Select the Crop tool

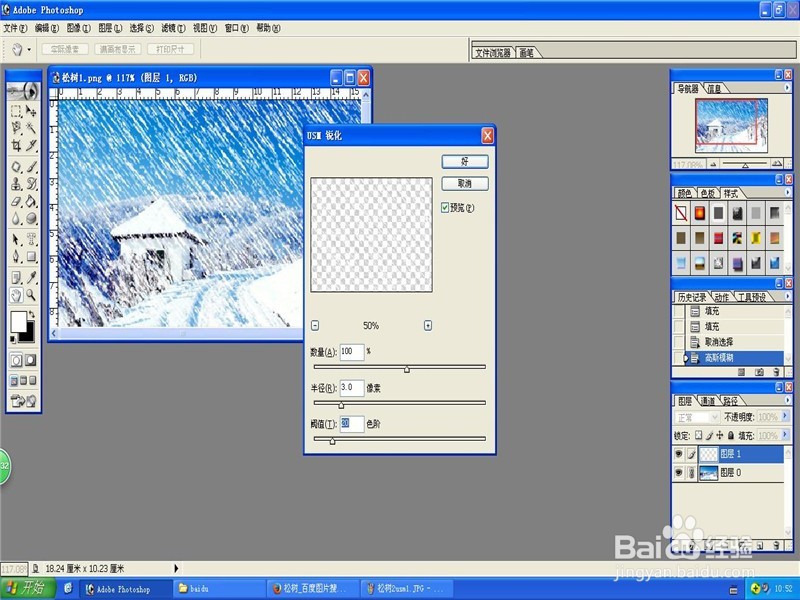pos(16,145)
